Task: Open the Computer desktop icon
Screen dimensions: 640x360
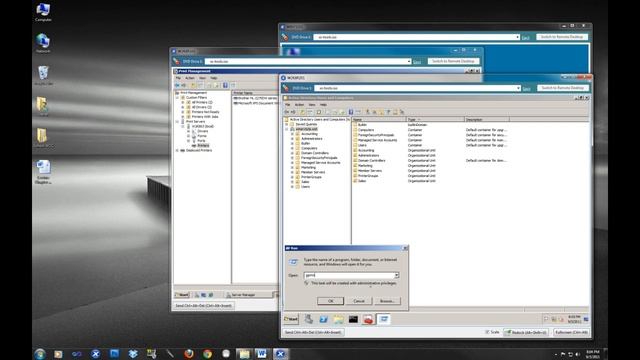Action: (x=43, y=12)
